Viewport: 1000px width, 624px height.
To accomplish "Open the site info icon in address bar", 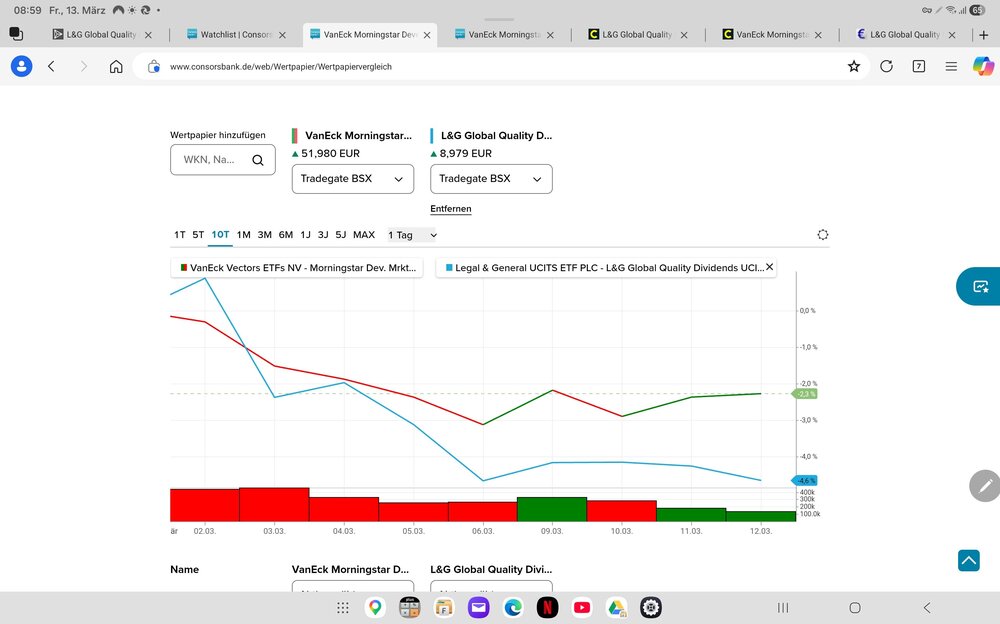I will pyautogui.click(x=154, y=66).
